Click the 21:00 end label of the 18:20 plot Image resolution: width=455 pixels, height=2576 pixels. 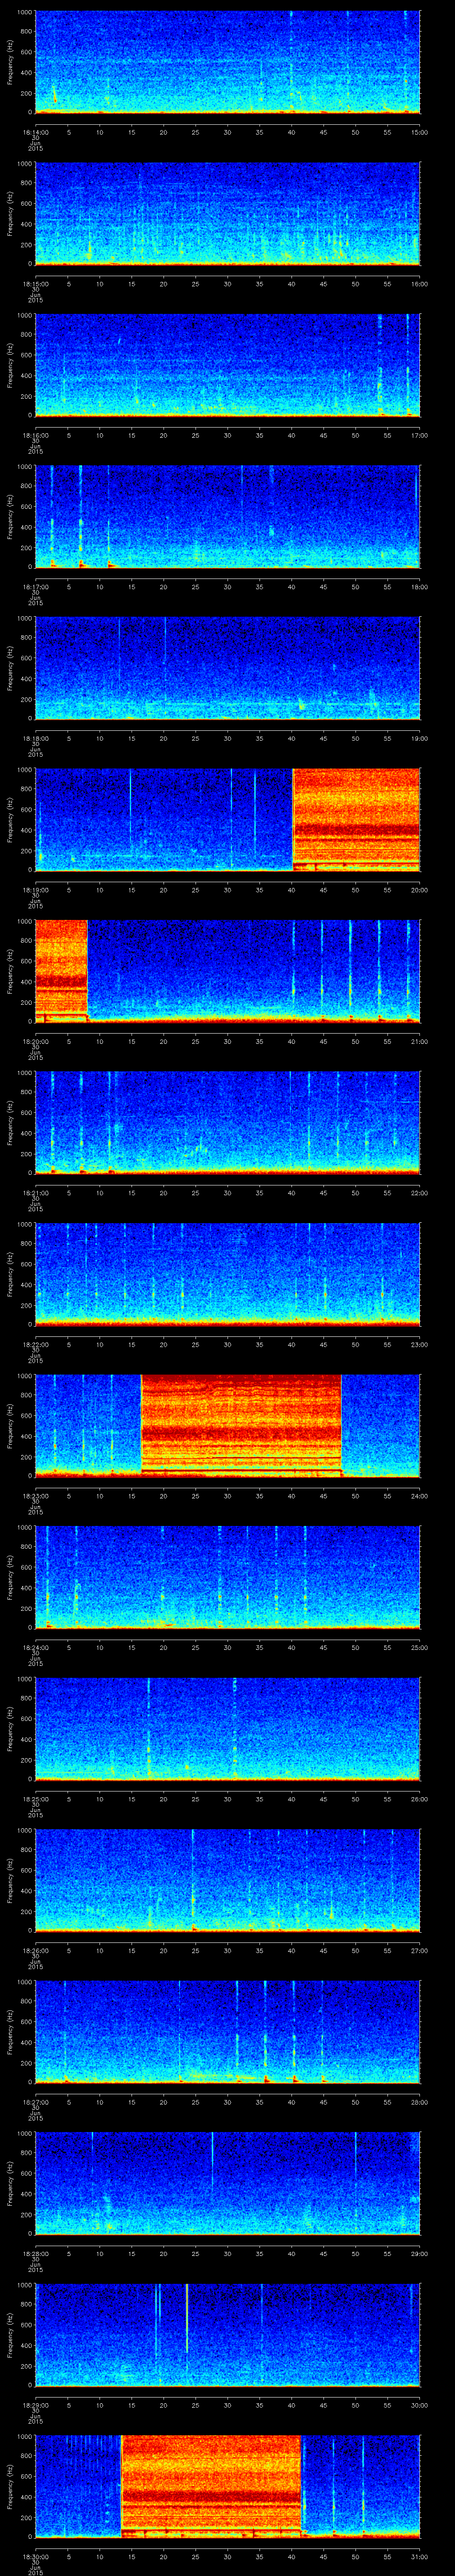tap(419, 1042)
